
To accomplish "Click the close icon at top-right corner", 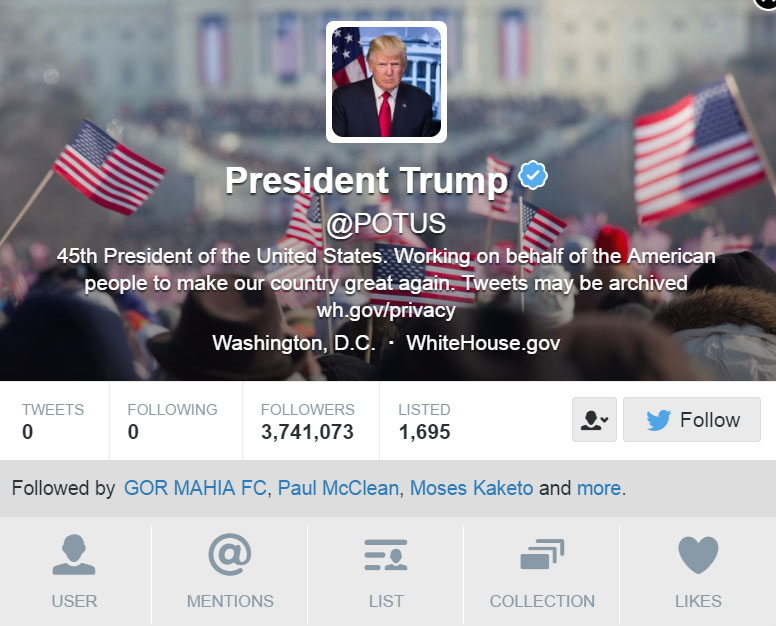I will (768, 4).
